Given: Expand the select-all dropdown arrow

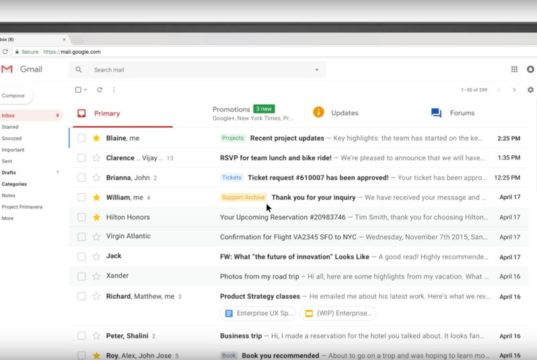Looking at the screenshot, I should click(85, 90).
